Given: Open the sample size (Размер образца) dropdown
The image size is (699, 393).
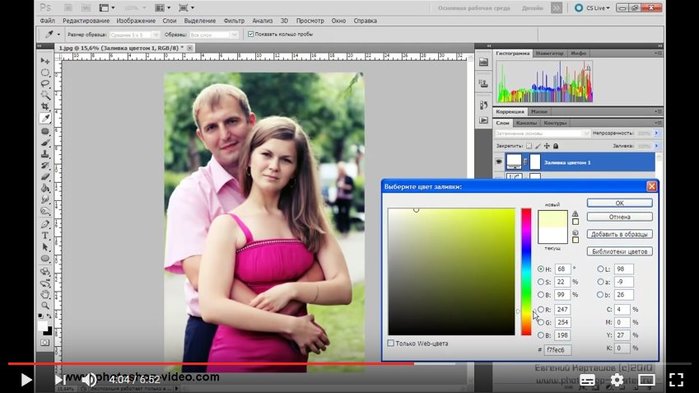Looking at the screenshot, I should [134, 34].
